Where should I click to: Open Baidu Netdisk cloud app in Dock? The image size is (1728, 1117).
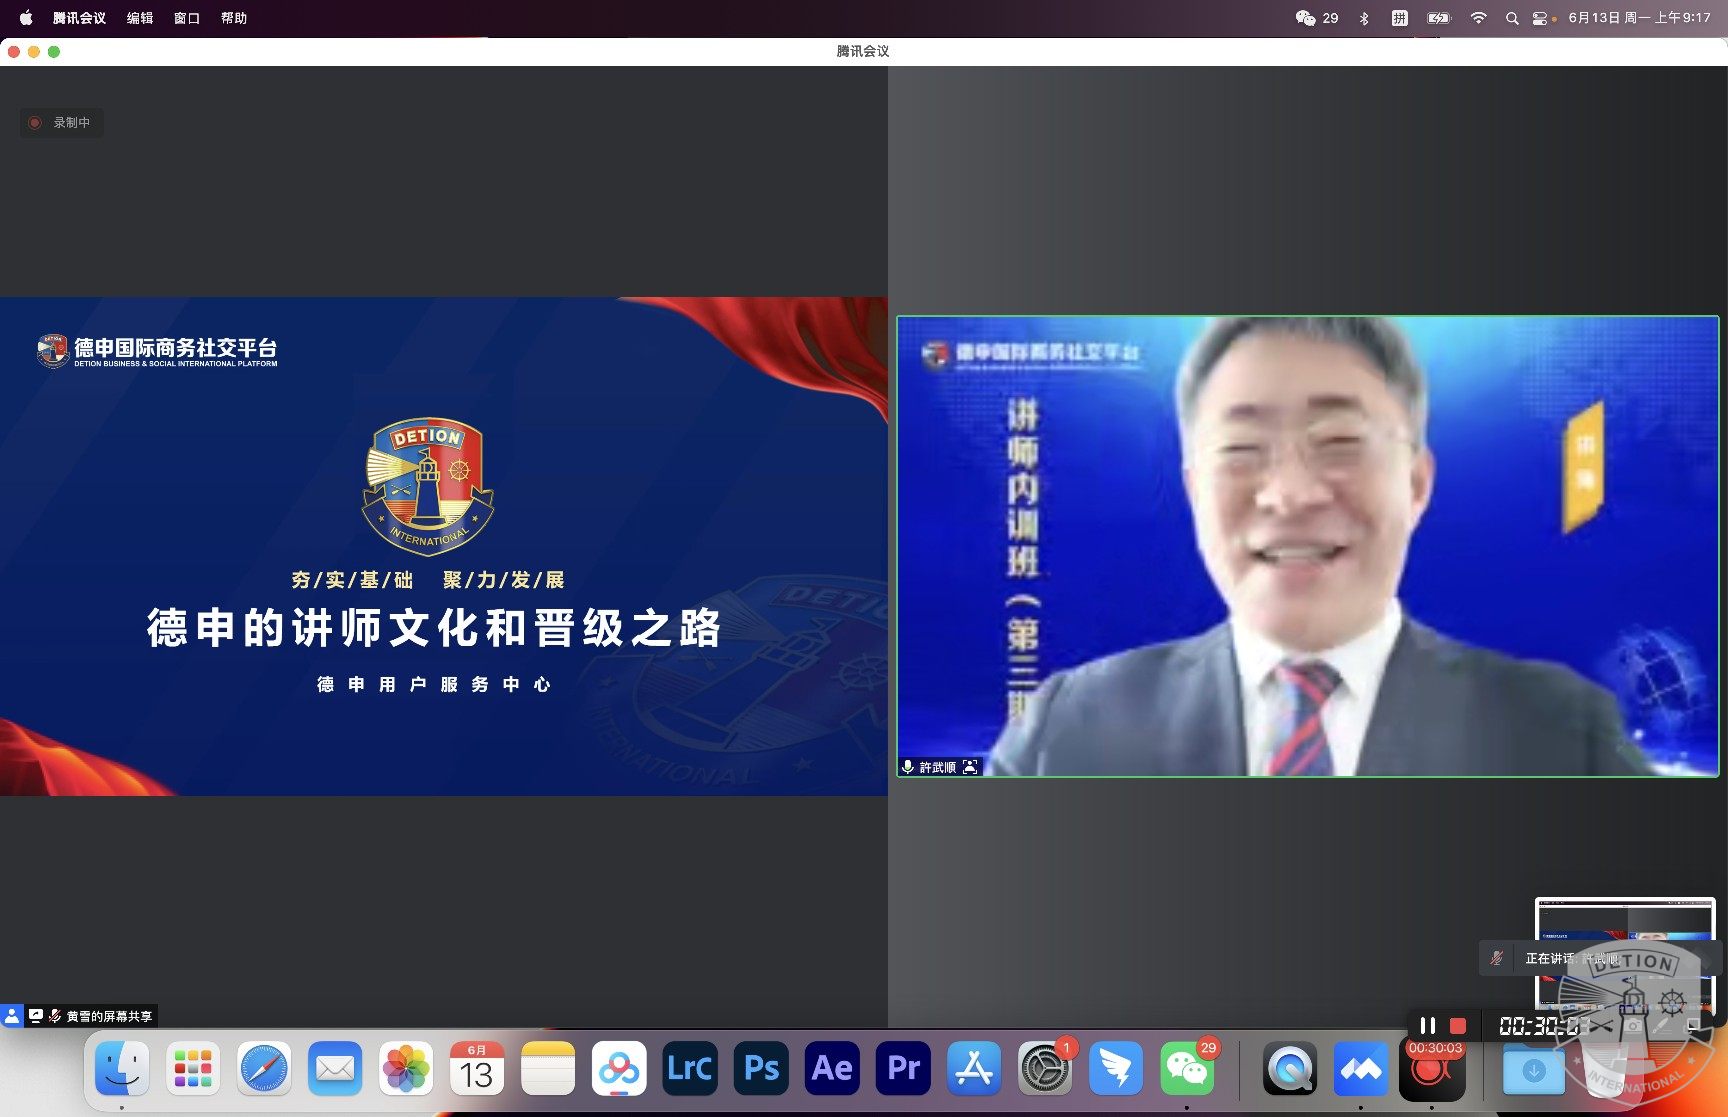pyautogui.click(x=619, y=1069)
